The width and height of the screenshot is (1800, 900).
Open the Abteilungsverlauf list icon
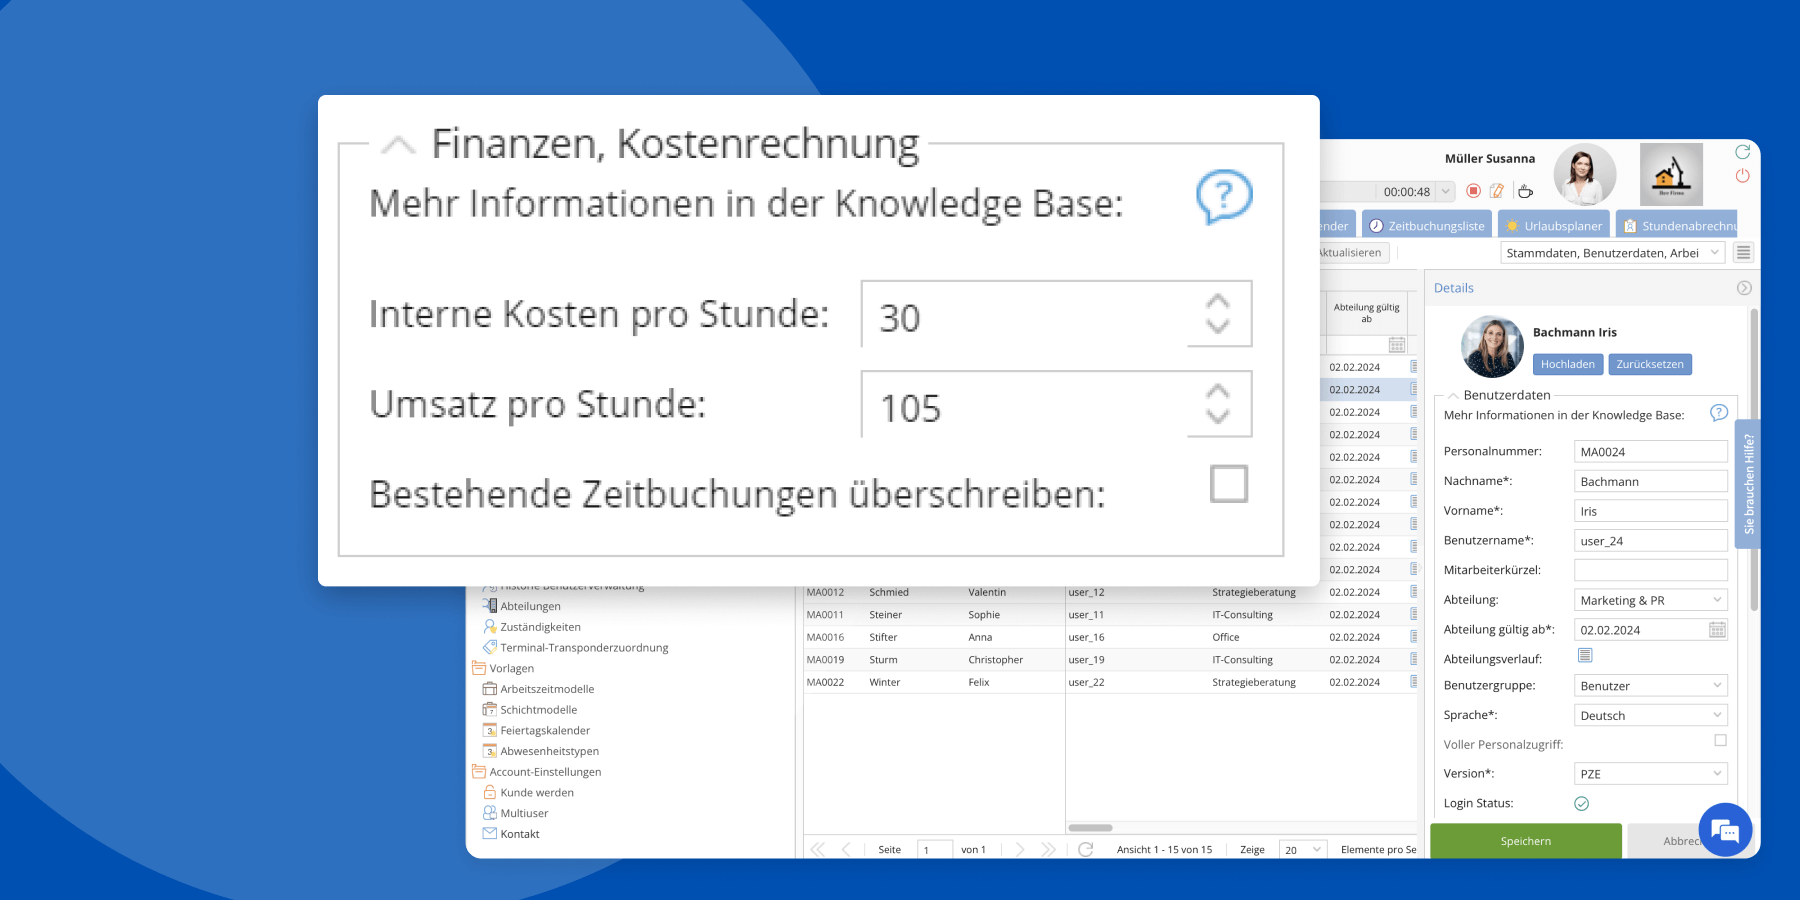(1585, 656)
